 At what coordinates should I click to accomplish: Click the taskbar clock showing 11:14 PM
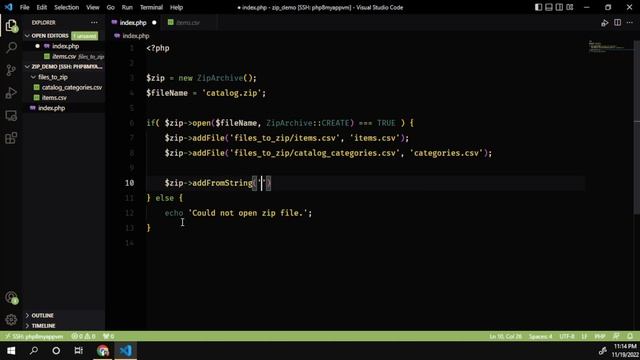[x=624, y=351]
